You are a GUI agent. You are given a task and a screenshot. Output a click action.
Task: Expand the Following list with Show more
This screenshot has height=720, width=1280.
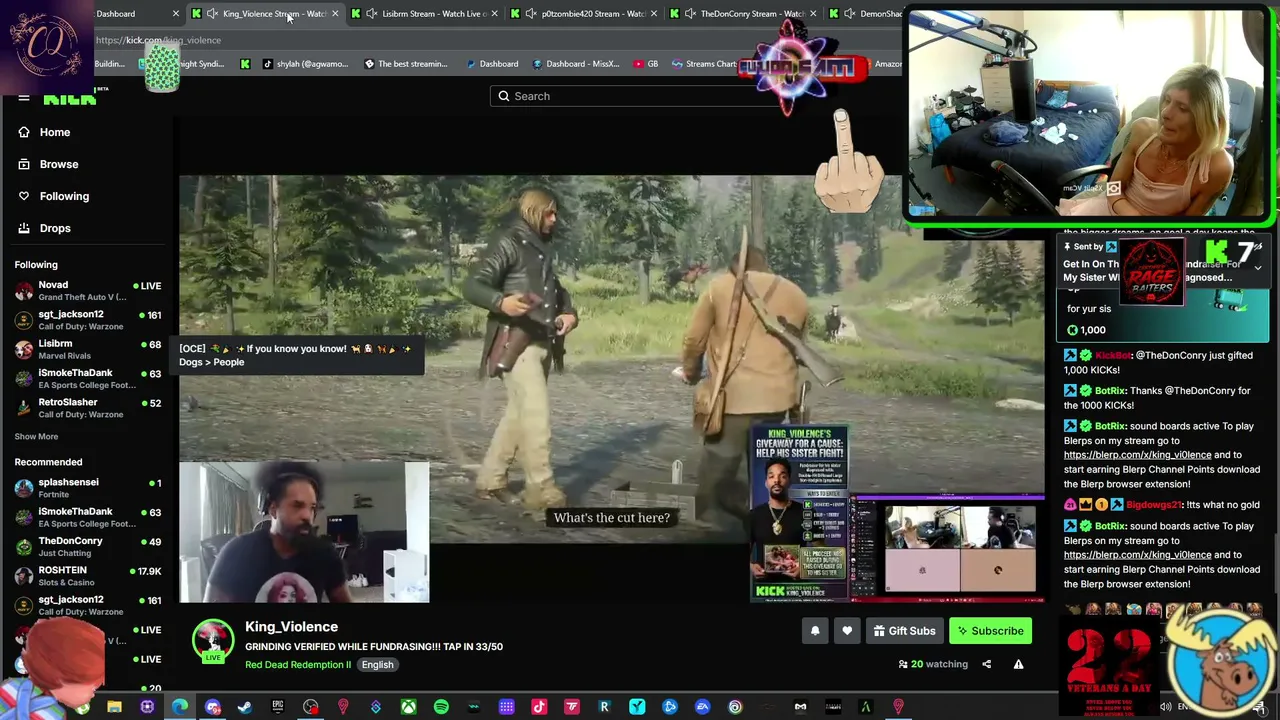point(36,436)
